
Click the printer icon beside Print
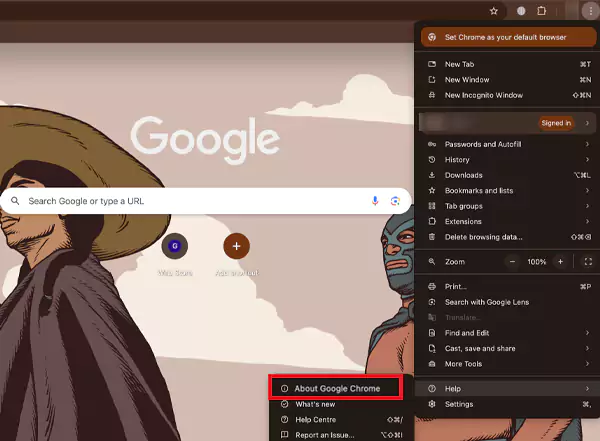click(x=432, y=286)
